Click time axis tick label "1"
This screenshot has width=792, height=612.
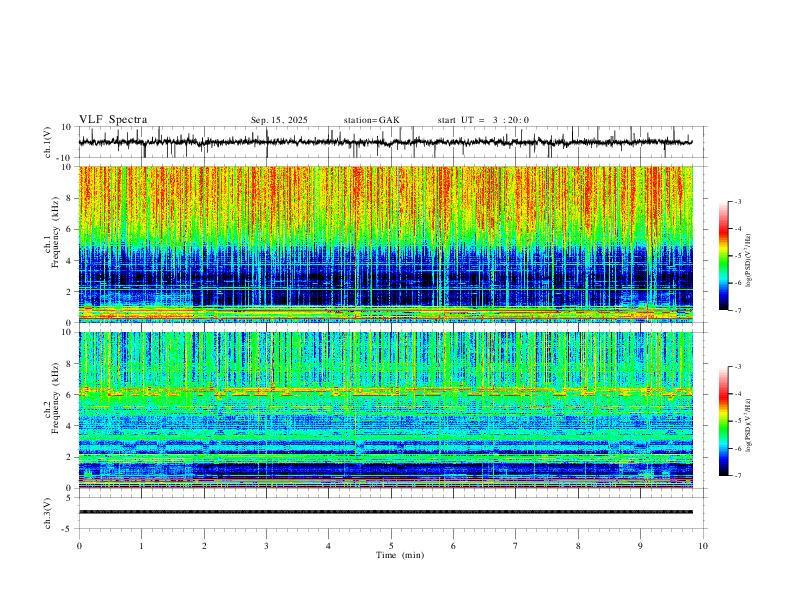141,546
